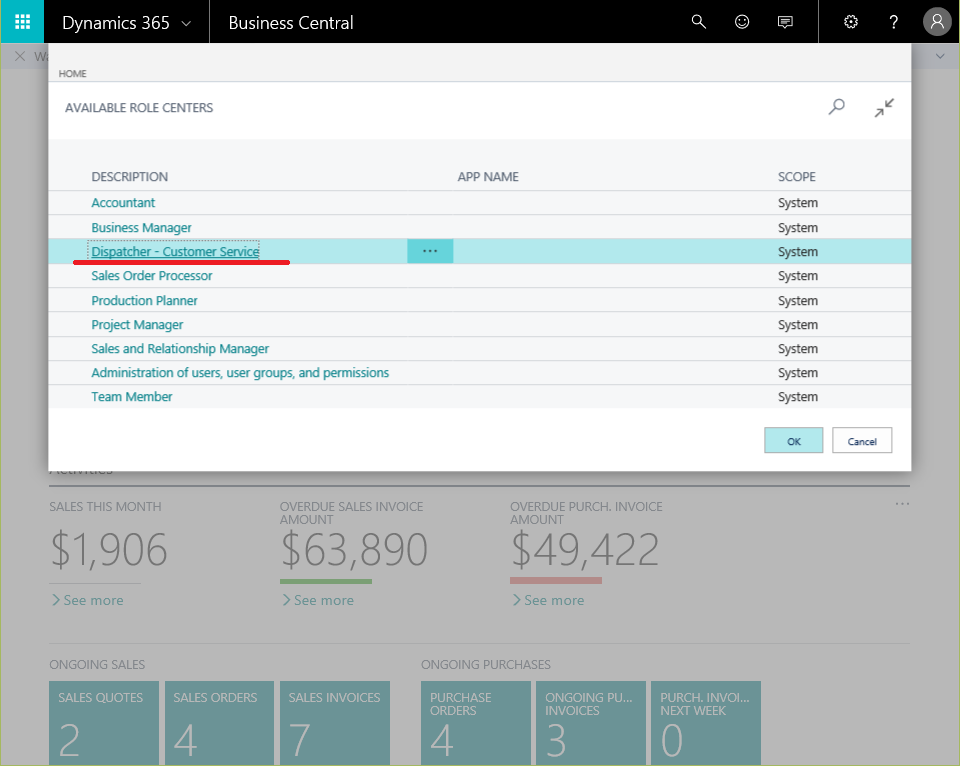Open the Dynamics 365 app launcher grid

click(x=22, y=22)
